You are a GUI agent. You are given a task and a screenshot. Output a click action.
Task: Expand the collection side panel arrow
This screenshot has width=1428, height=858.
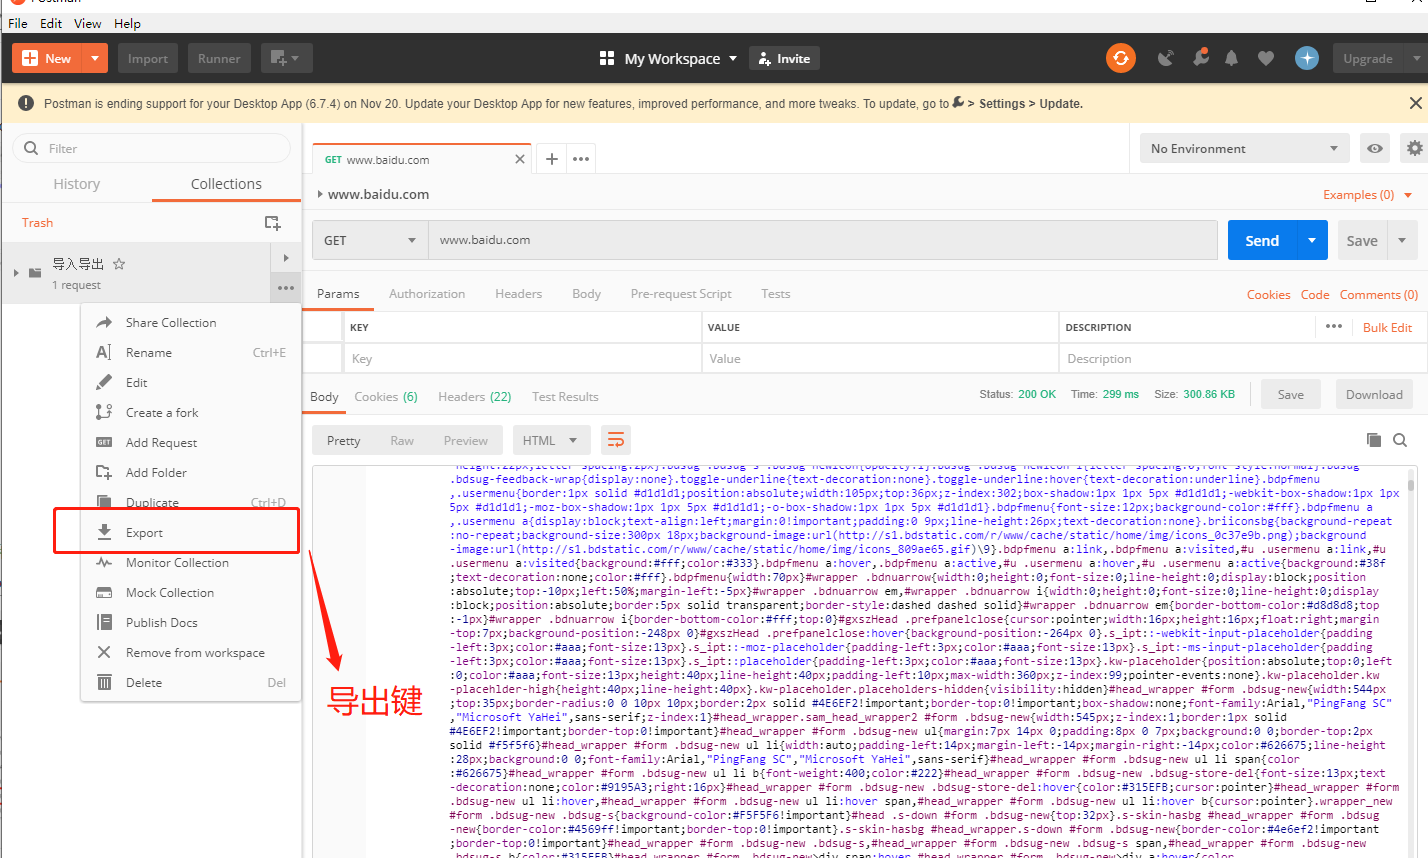click(x=286, y=258)
